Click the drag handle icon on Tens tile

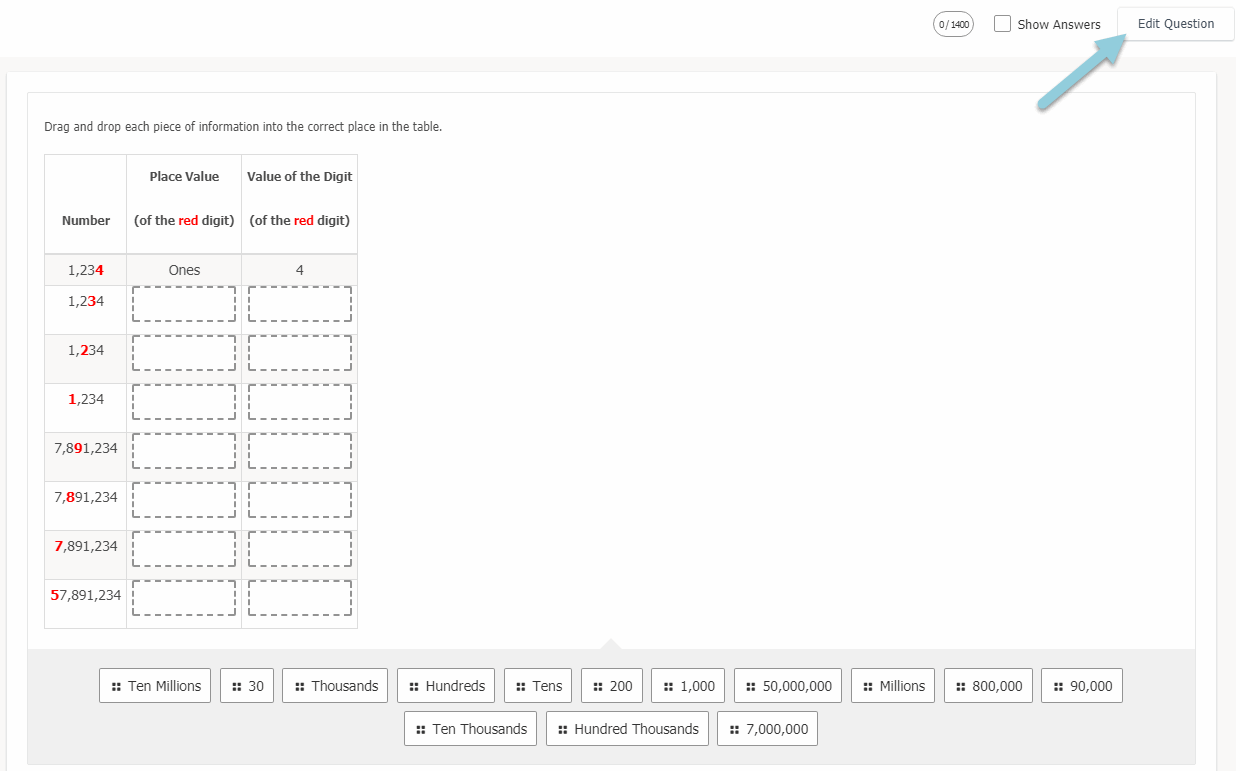[521, 687]
